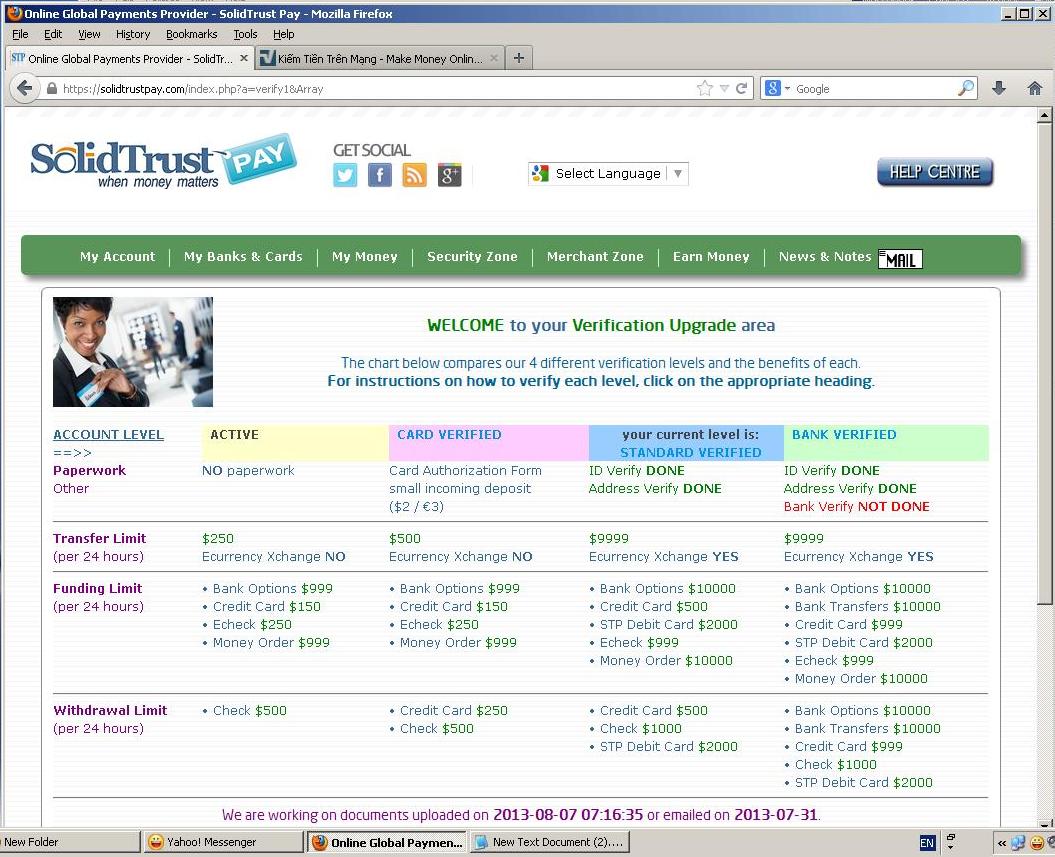Screen dimensions: 1055x857
Task: Open the URL history dropdown arrow
Action: pos(724,88)
